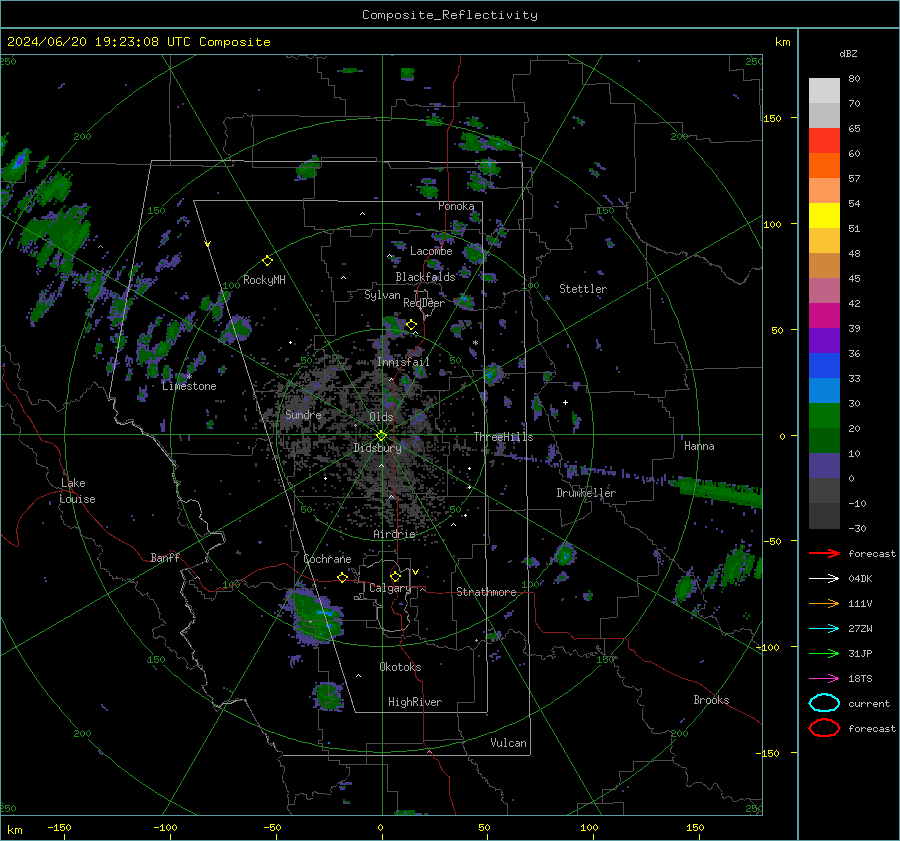The width and height of the screenshot is (900, 841).
Task: Click the Hanna city label
Action: point(699,446)
